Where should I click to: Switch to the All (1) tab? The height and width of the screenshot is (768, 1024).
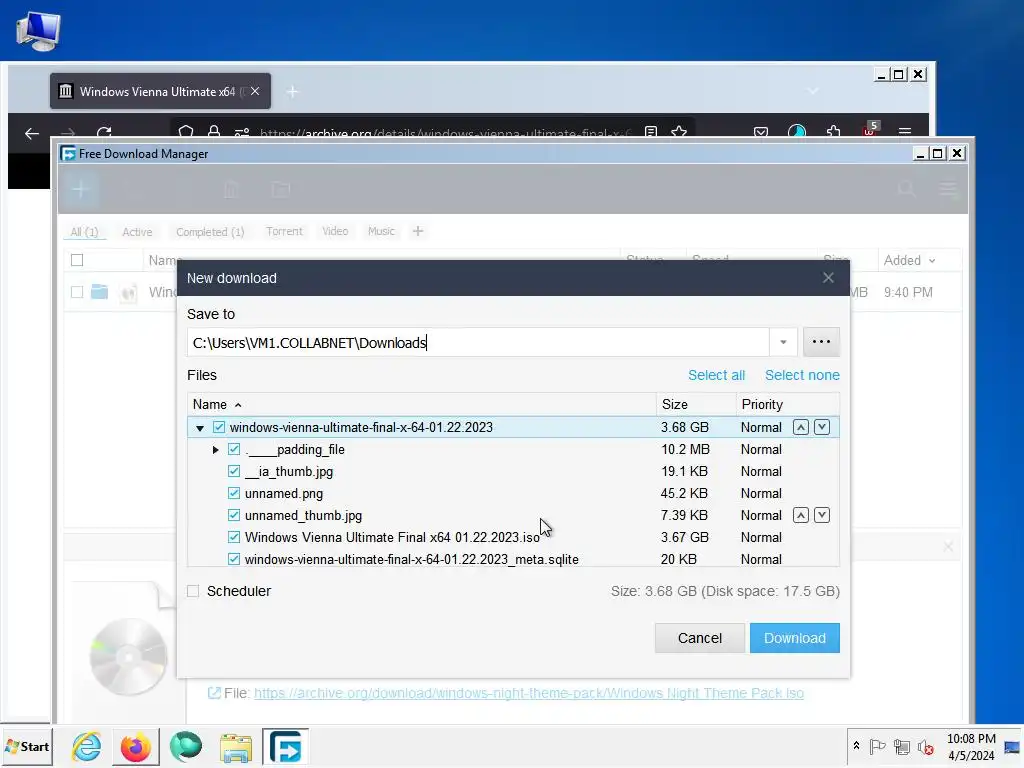pyautogui.click(x=84, y=232)
